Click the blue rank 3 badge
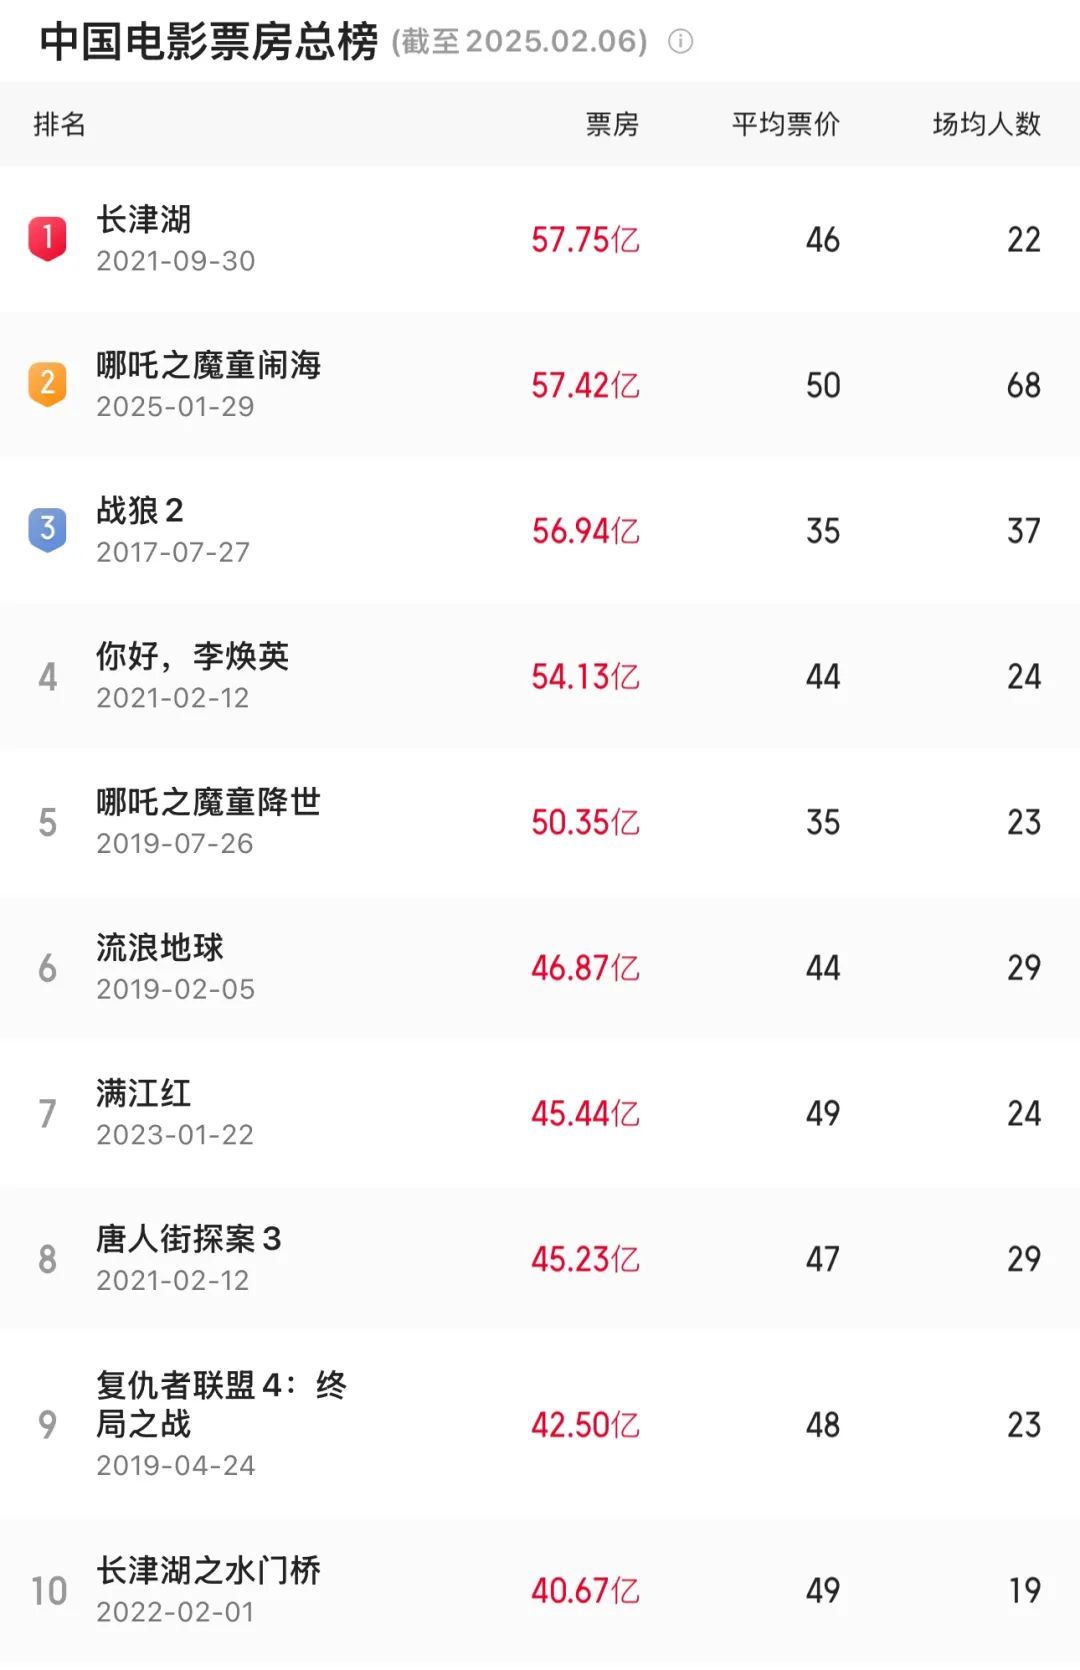 pos(47,530)
